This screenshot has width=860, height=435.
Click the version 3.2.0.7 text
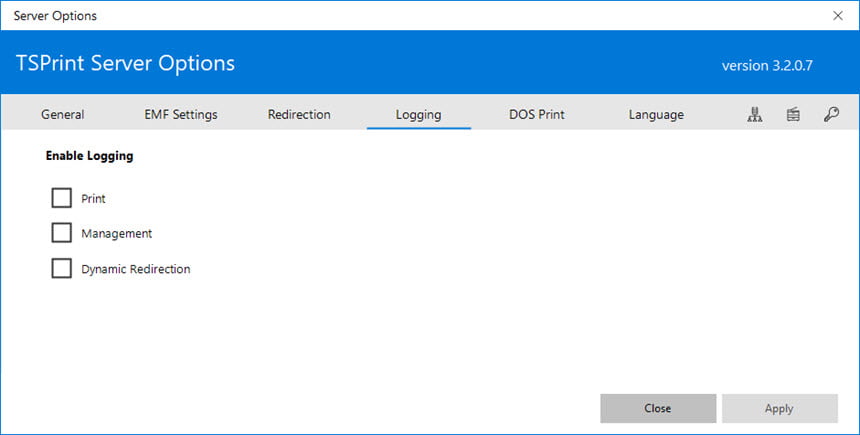pos(767,66)
